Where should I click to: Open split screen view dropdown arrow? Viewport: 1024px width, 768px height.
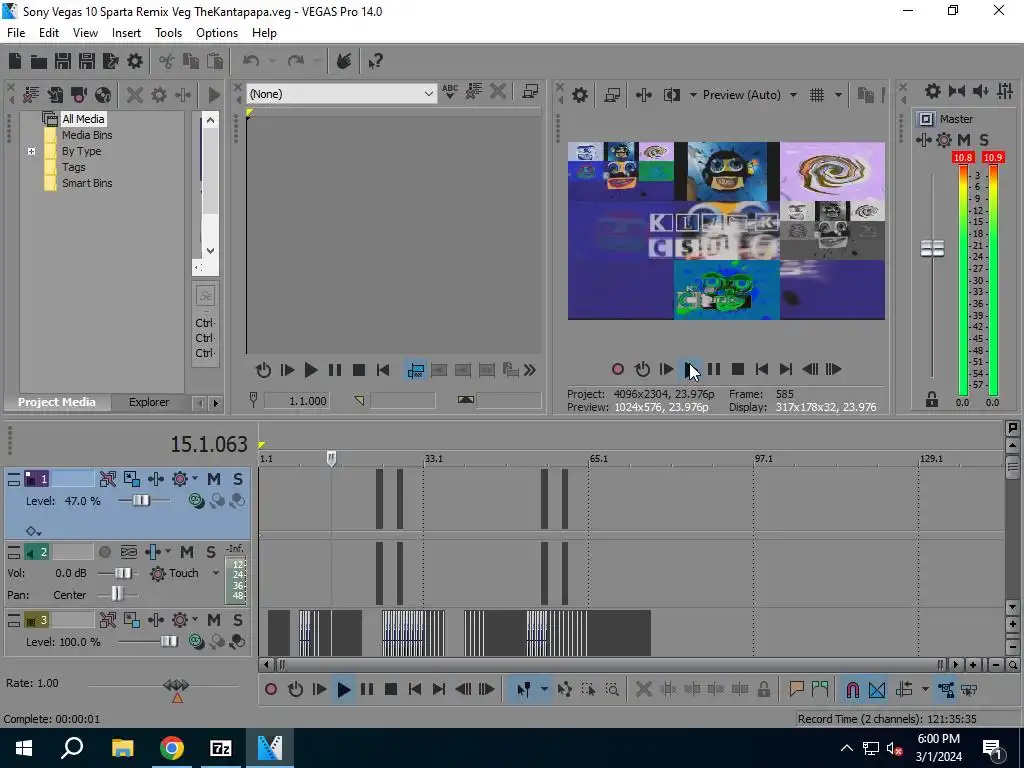tap(693, 95)
